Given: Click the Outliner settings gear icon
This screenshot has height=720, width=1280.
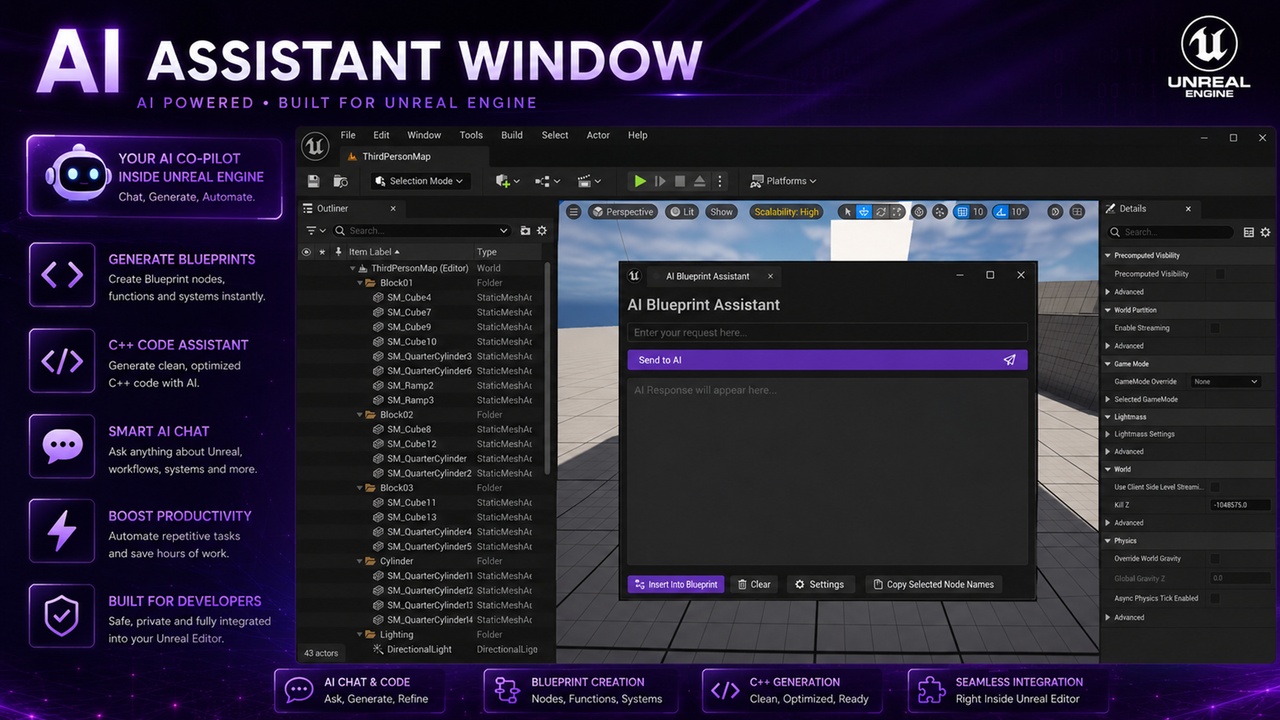Looking at the screenshot, I should pyautogui.click(x=542, y=231).
